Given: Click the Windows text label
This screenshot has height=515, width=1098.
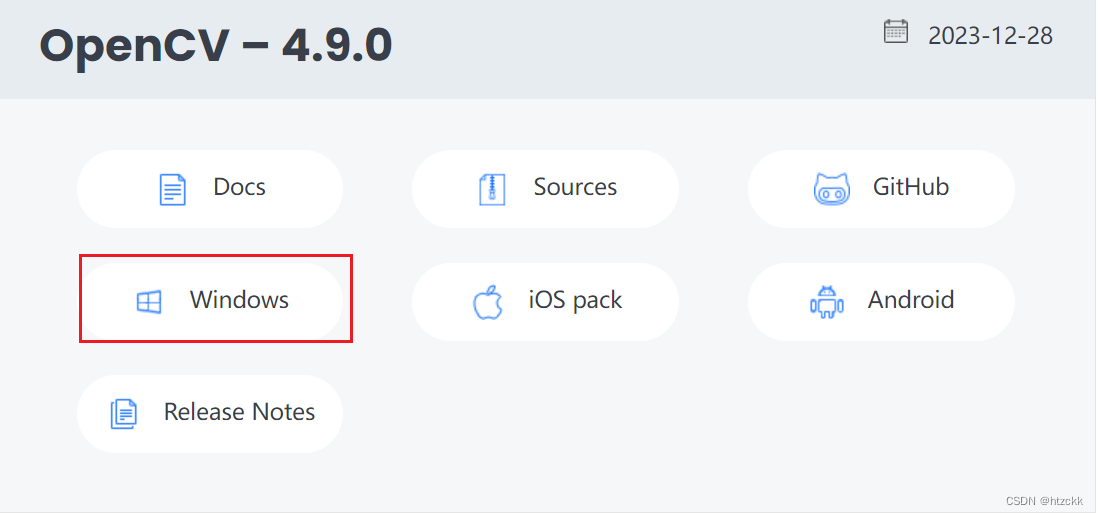Looking at the screenshot, I should 239,300.
